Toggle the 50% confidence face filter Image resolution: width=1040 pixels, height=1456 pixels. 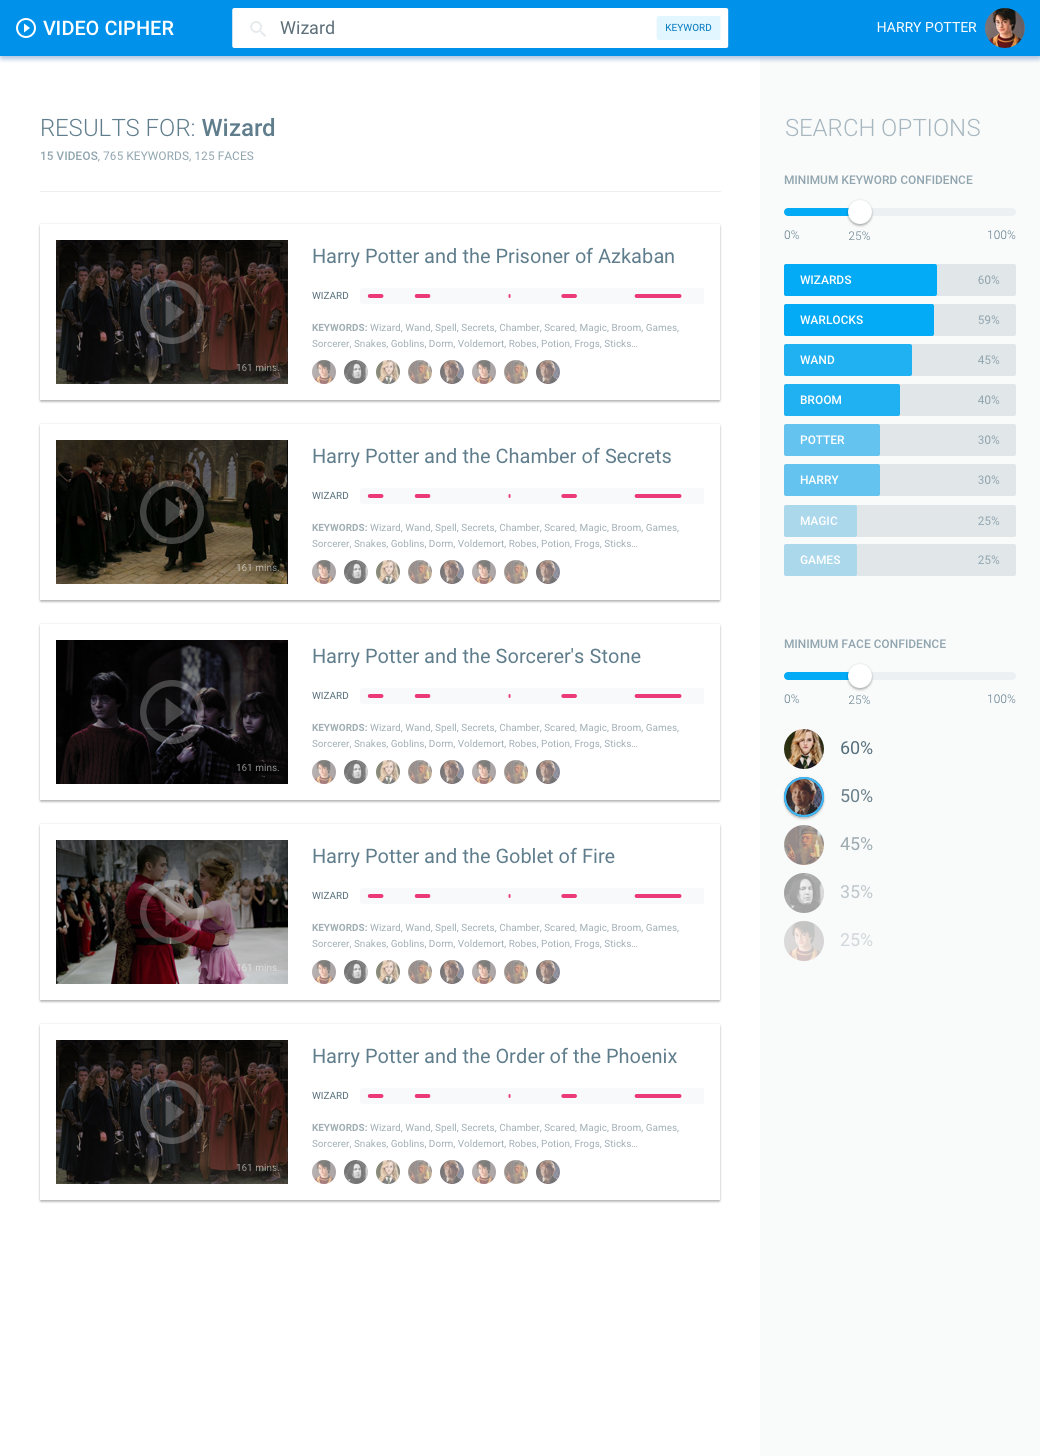point(804,796)
